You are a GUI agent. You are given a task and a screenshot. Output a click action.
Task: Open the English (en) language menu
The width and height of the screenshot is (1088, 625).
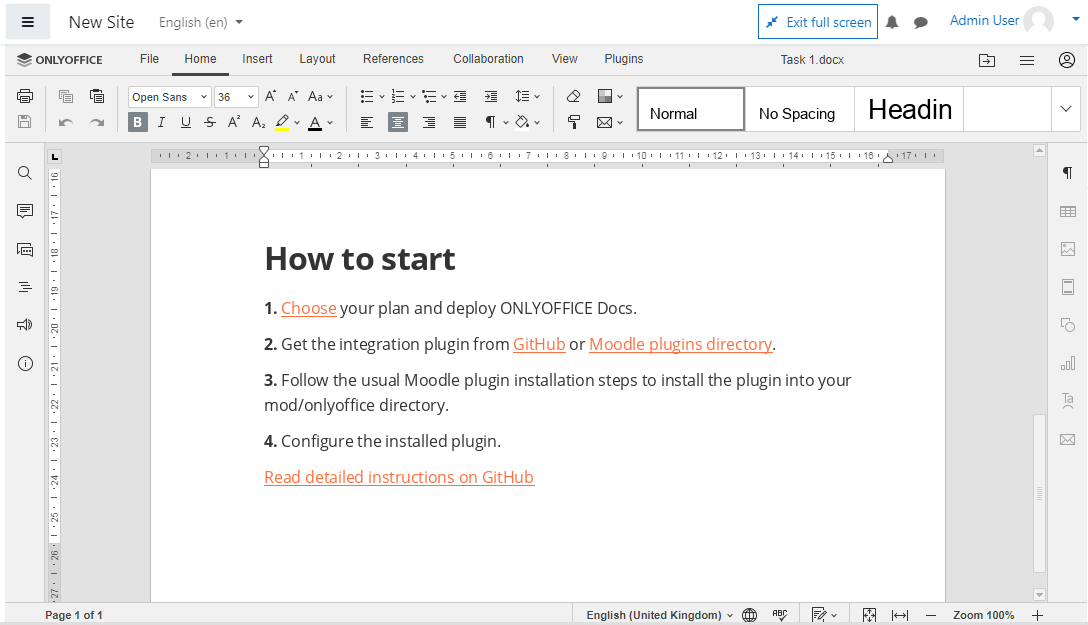click(x=201, y=22)
